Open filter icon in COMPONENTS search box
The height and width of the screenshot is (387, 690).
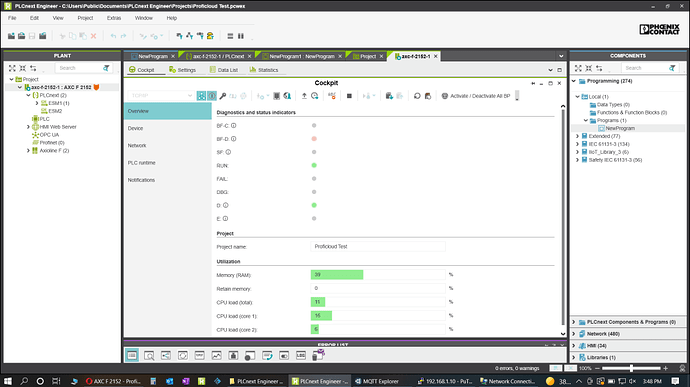click(672, 68)
